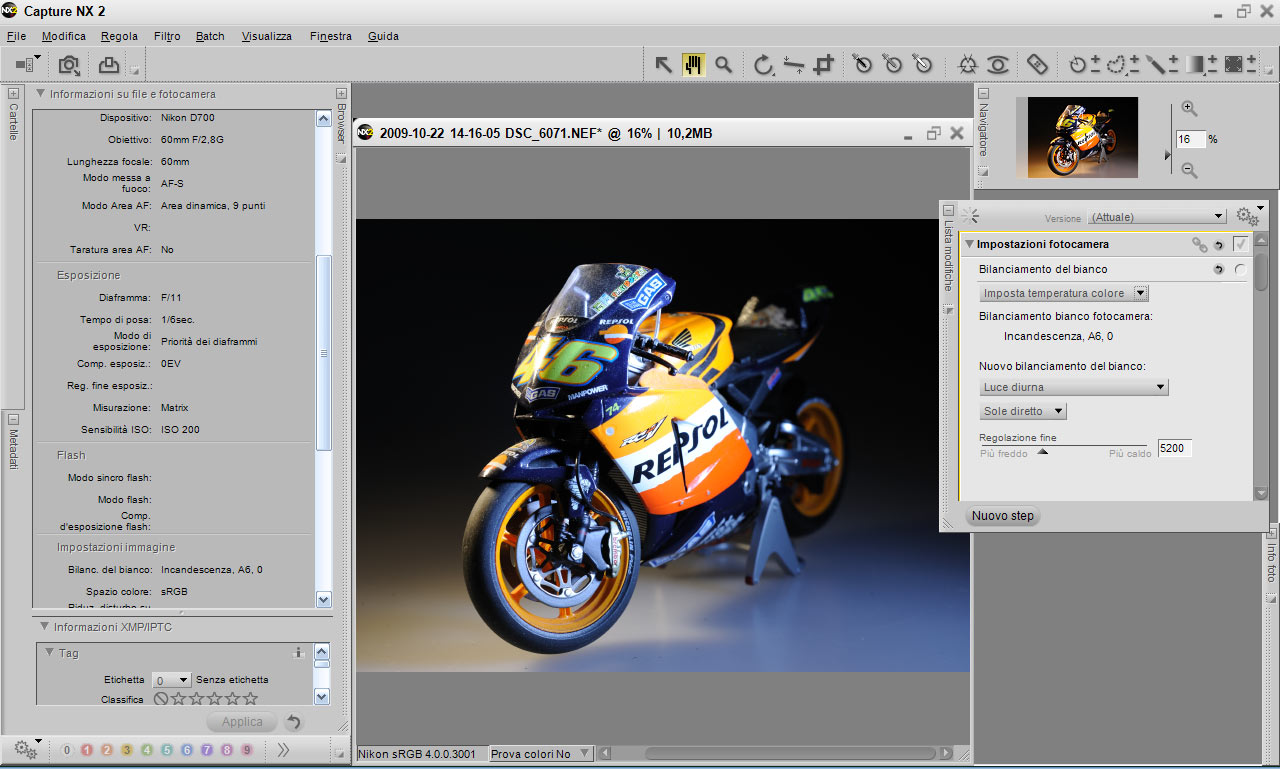Click the Regolazione fine slider handle
The width and height of the screenshot is (1280, 769).
pos(1042,452)
